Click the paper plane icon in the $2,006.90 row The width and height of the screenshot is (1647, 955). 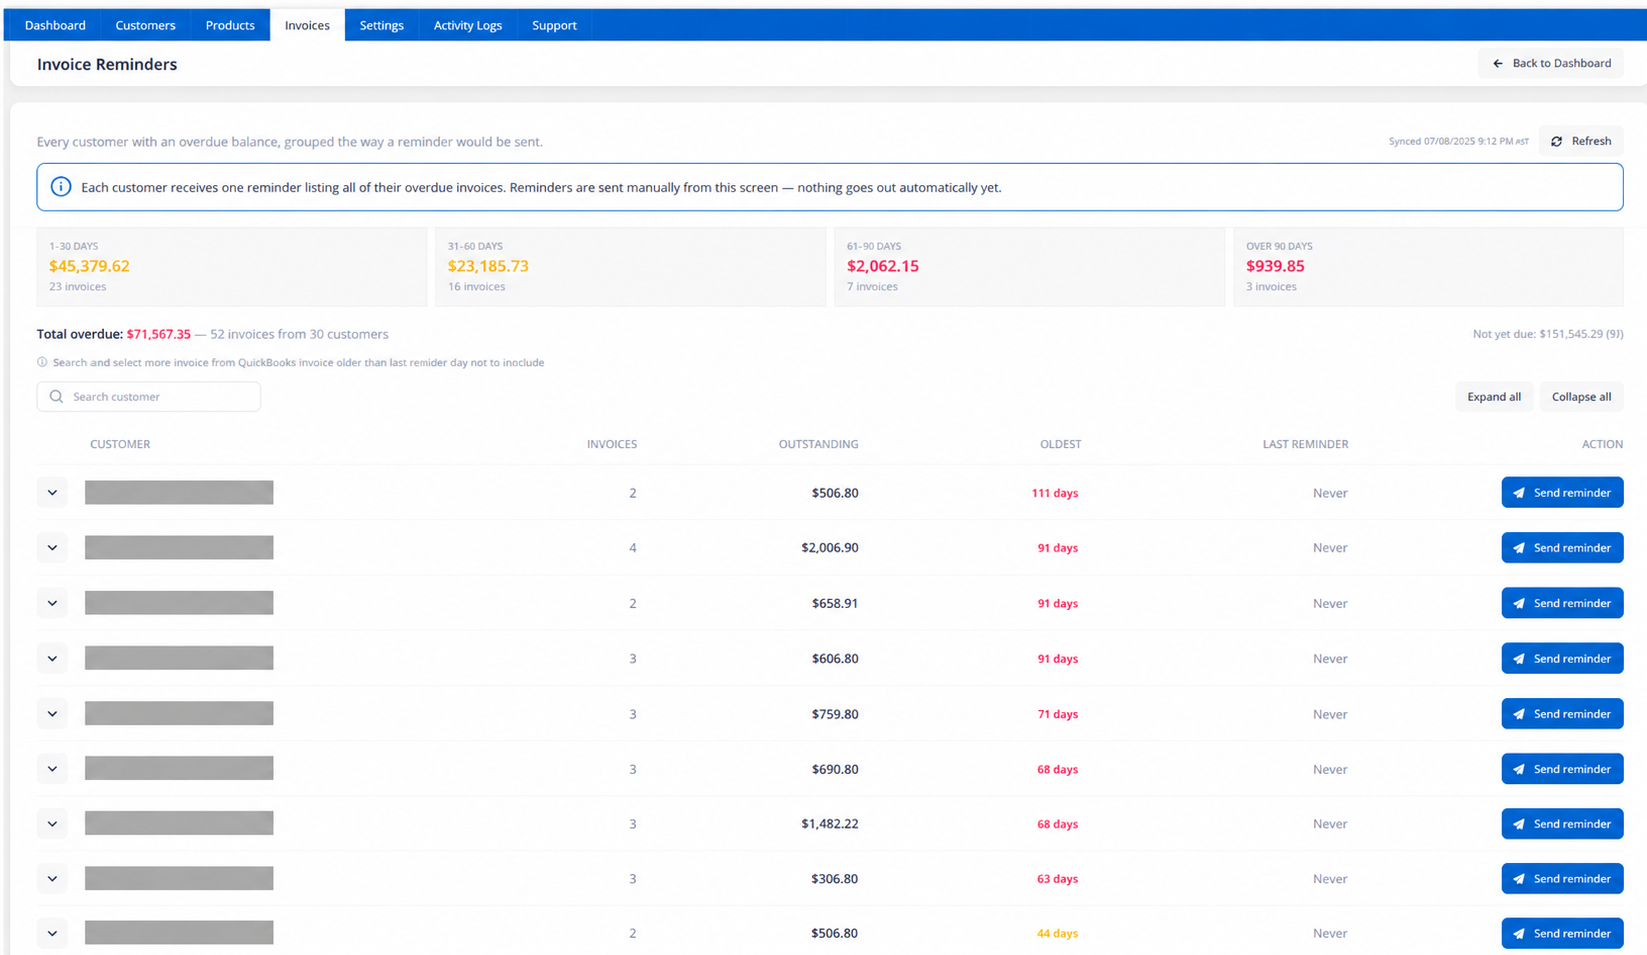coord(1519,548)
